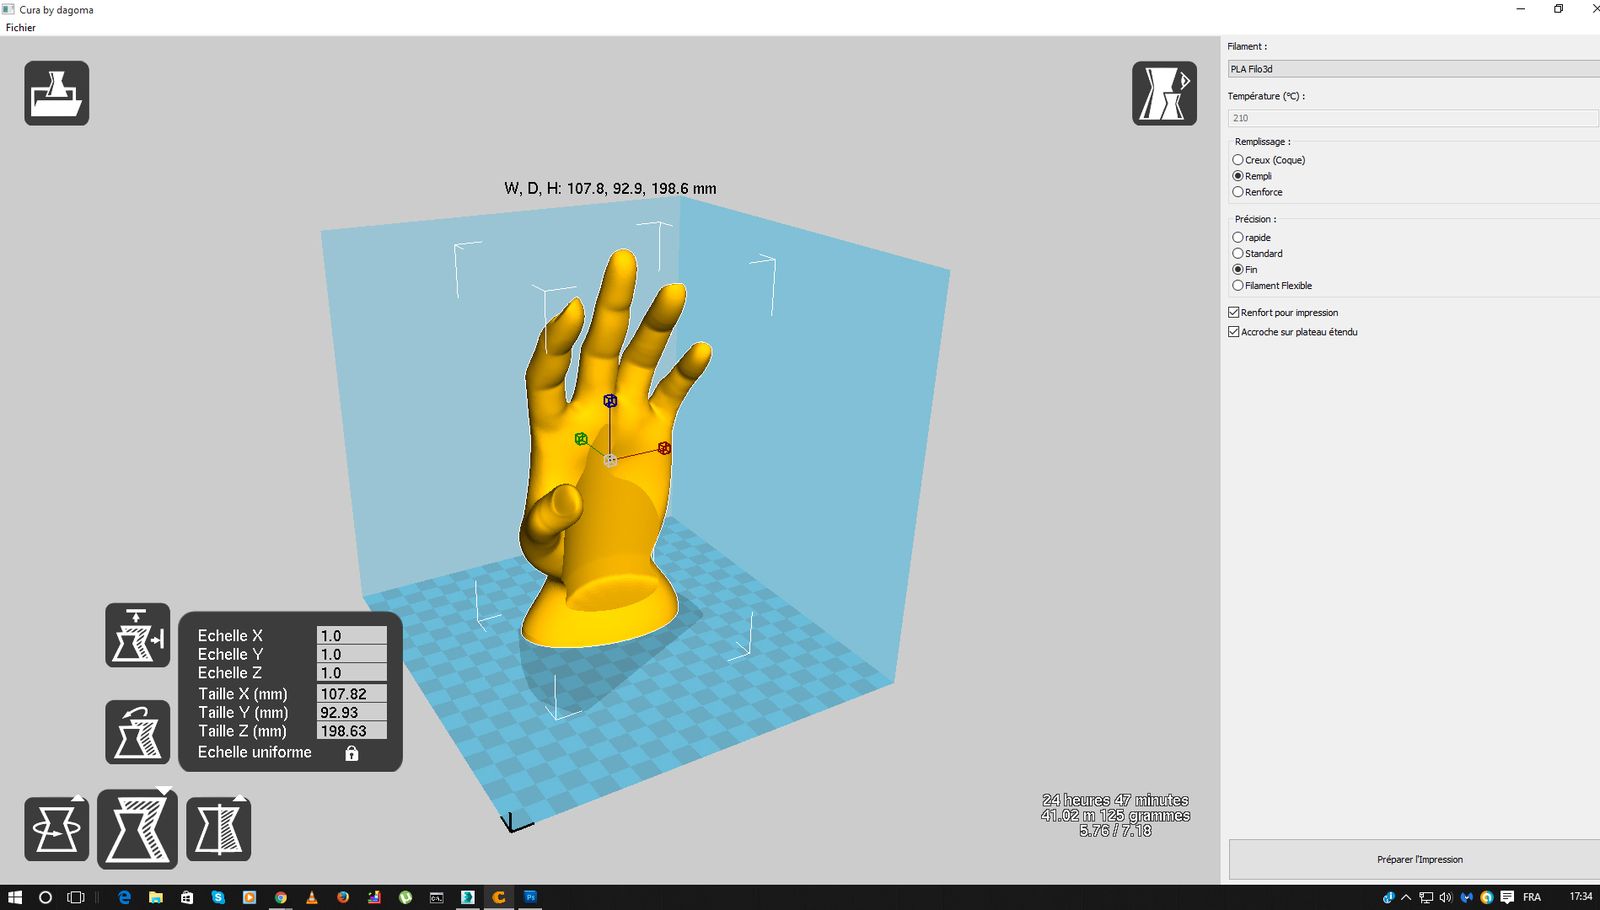Open Google Chrome from taskbar

click(x=281, y=897)
